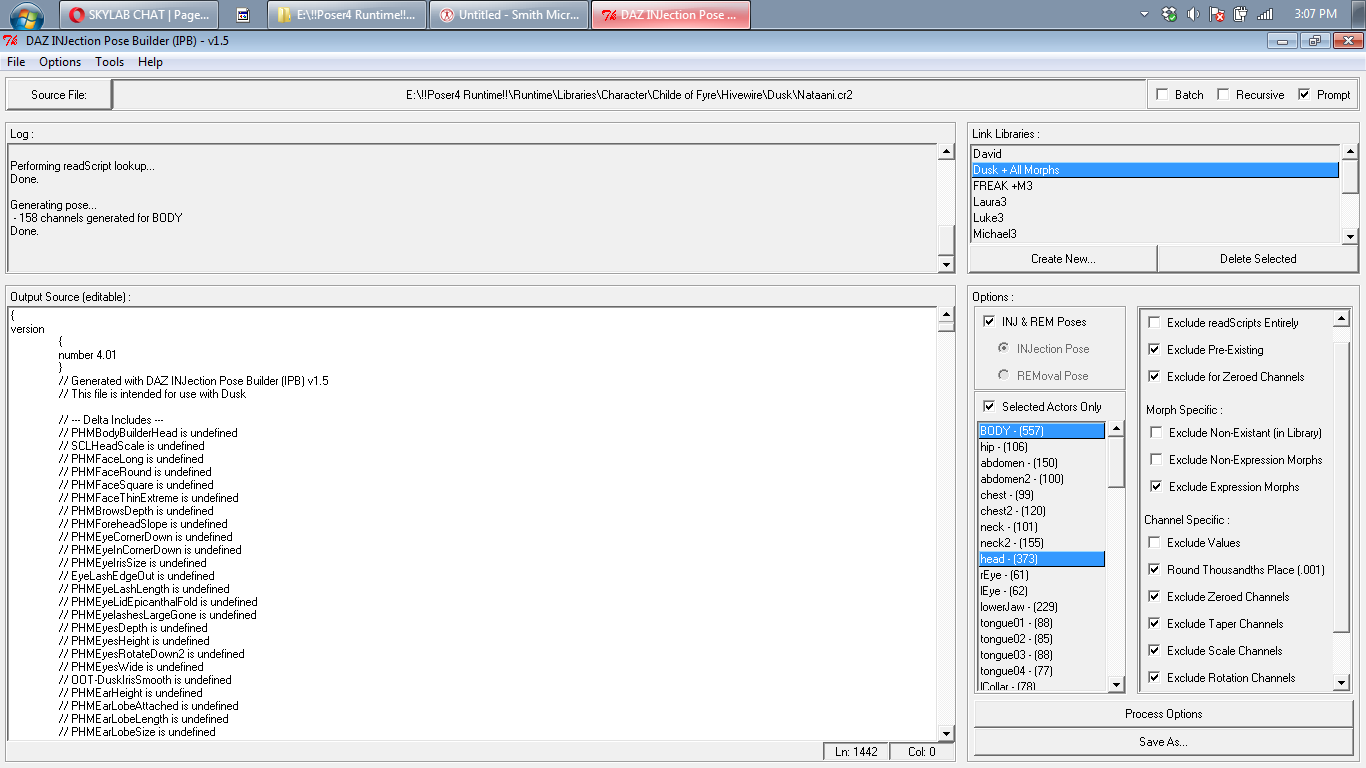Toggle Exclude Scale Channels checkbox
This screenshot has width=1366, height=768.
(1154, 651)
